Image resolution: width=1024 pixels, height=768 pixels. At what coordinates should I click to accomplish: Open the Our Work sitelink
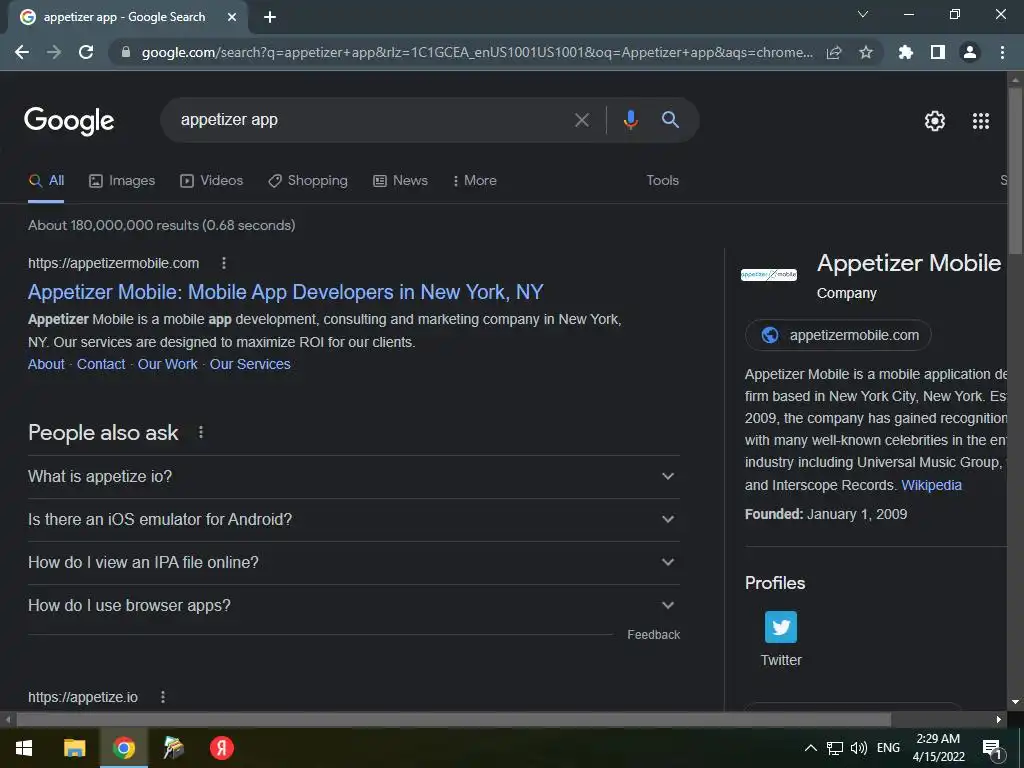pos(167,364)
